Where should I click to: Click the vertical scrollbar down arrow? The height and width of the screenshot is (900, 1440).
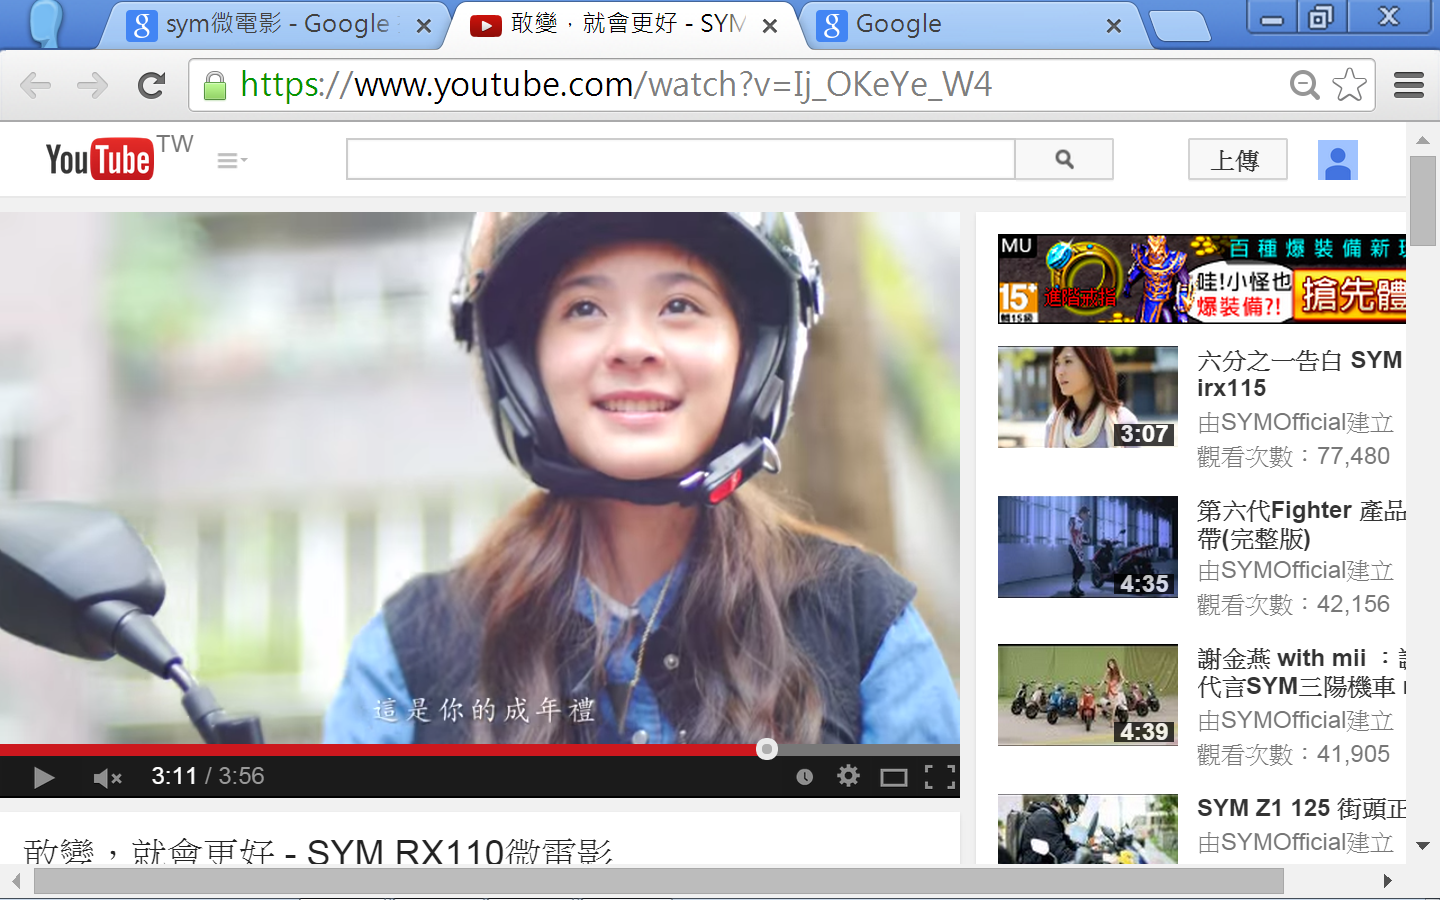(1423, 846)
